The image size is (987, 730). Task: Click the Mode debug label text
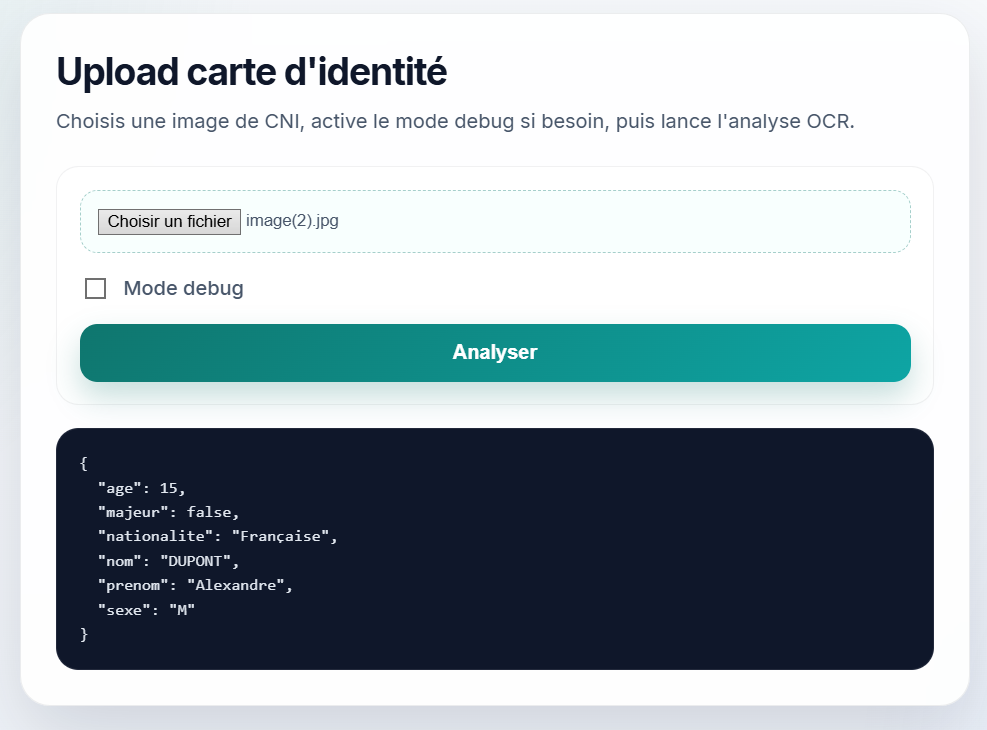[182, 289]
